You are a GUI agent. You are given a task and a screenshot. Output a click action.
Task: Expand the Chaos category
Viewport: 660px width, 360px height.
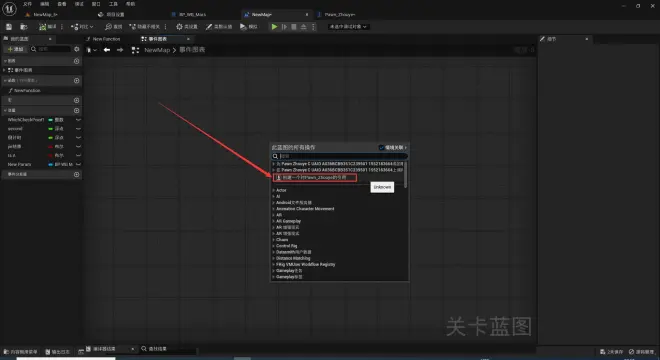click(273, 240)
